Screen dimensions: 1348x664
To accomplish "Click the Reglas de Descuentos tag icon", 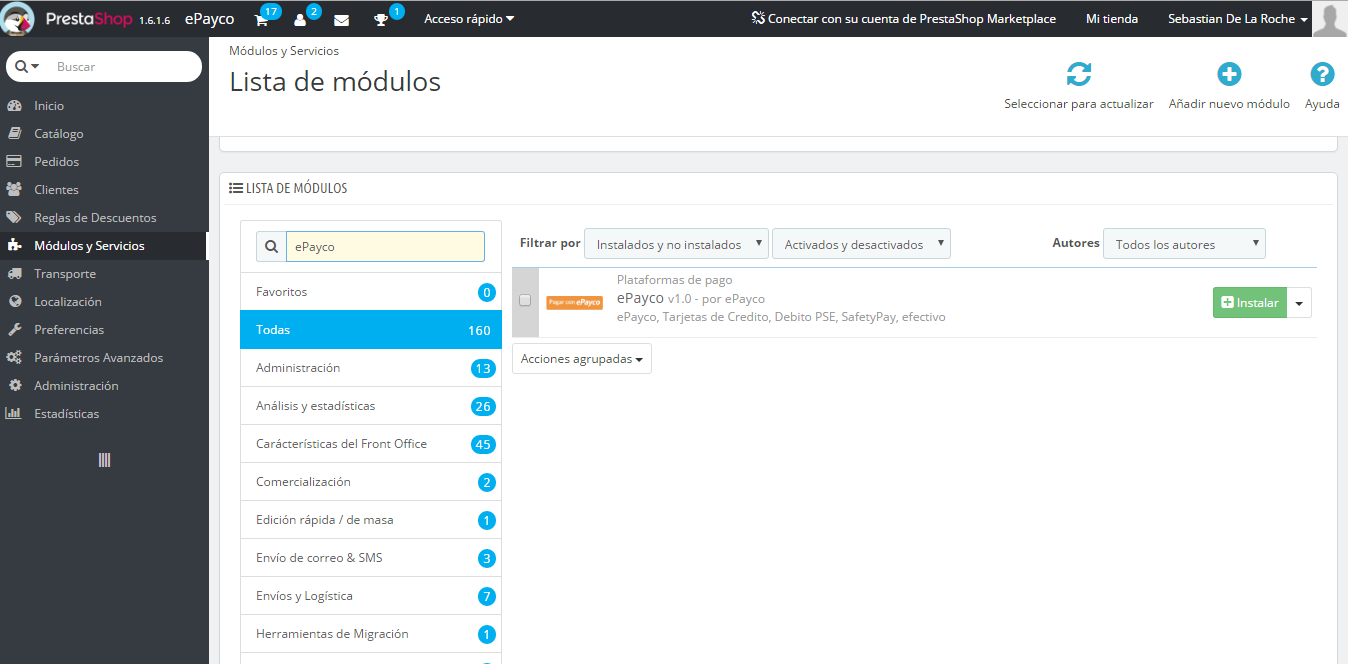I will pos(14,217).
